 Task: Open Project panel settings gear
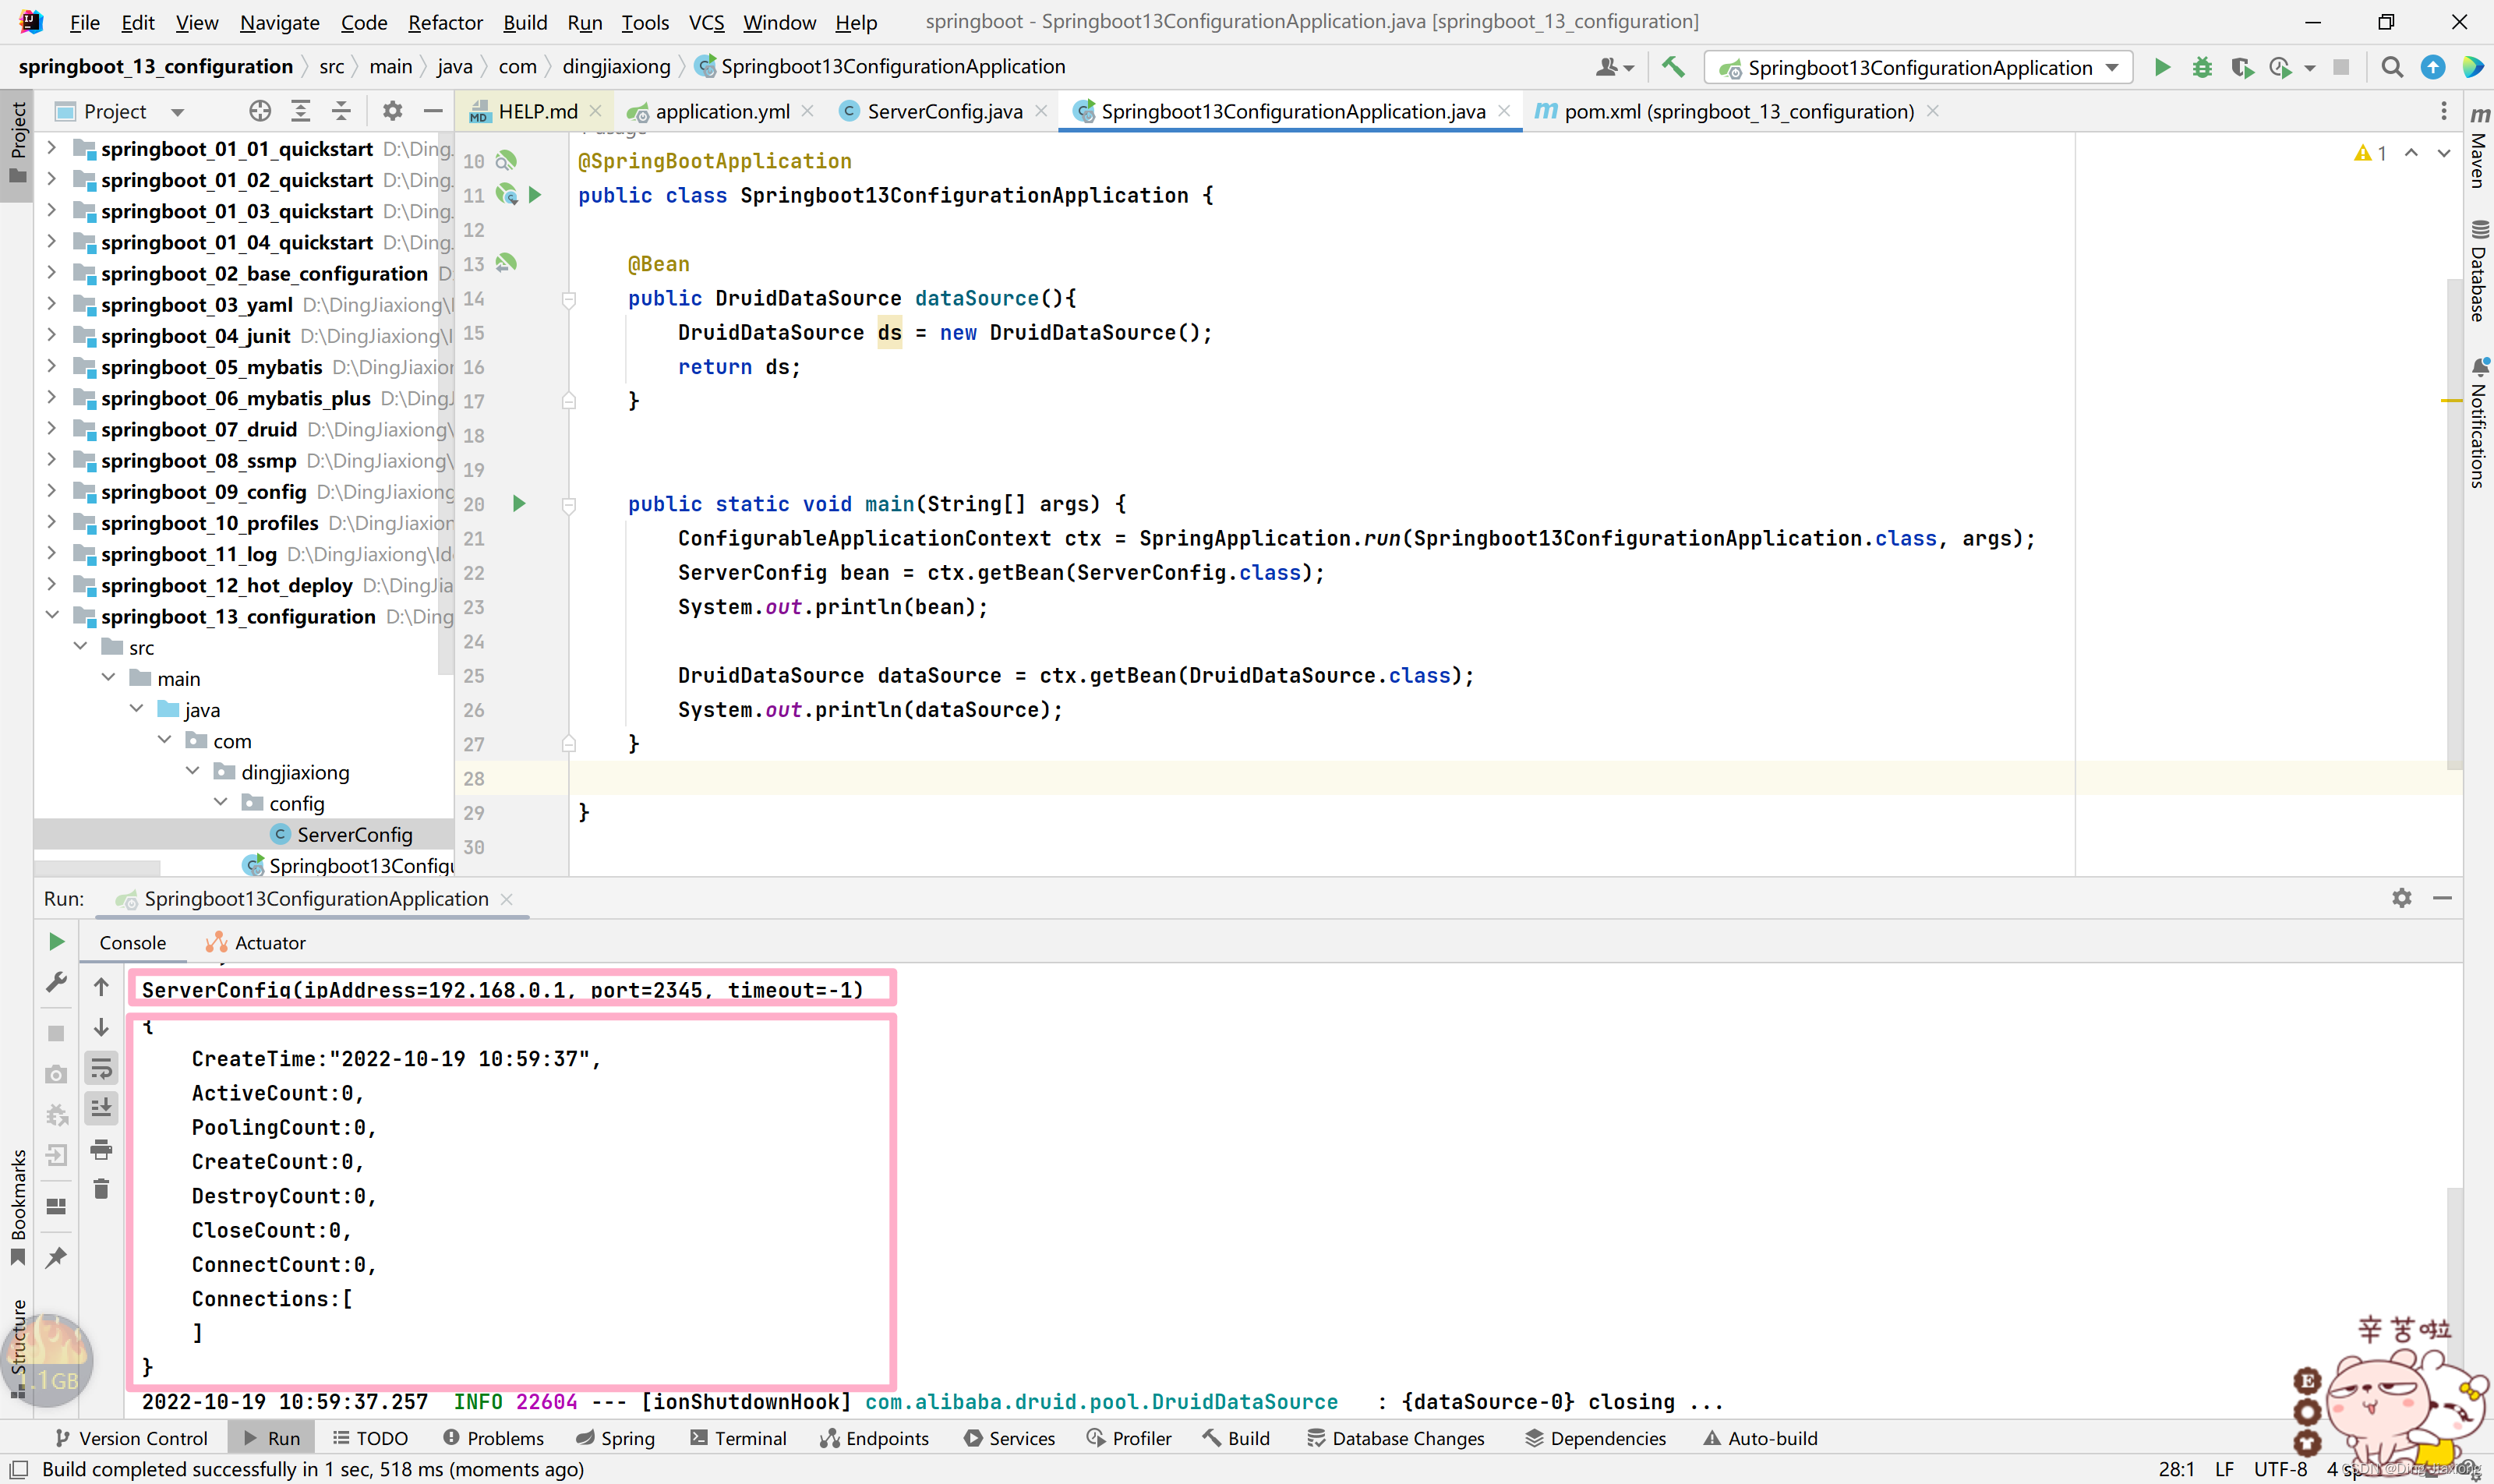point(392,111)
